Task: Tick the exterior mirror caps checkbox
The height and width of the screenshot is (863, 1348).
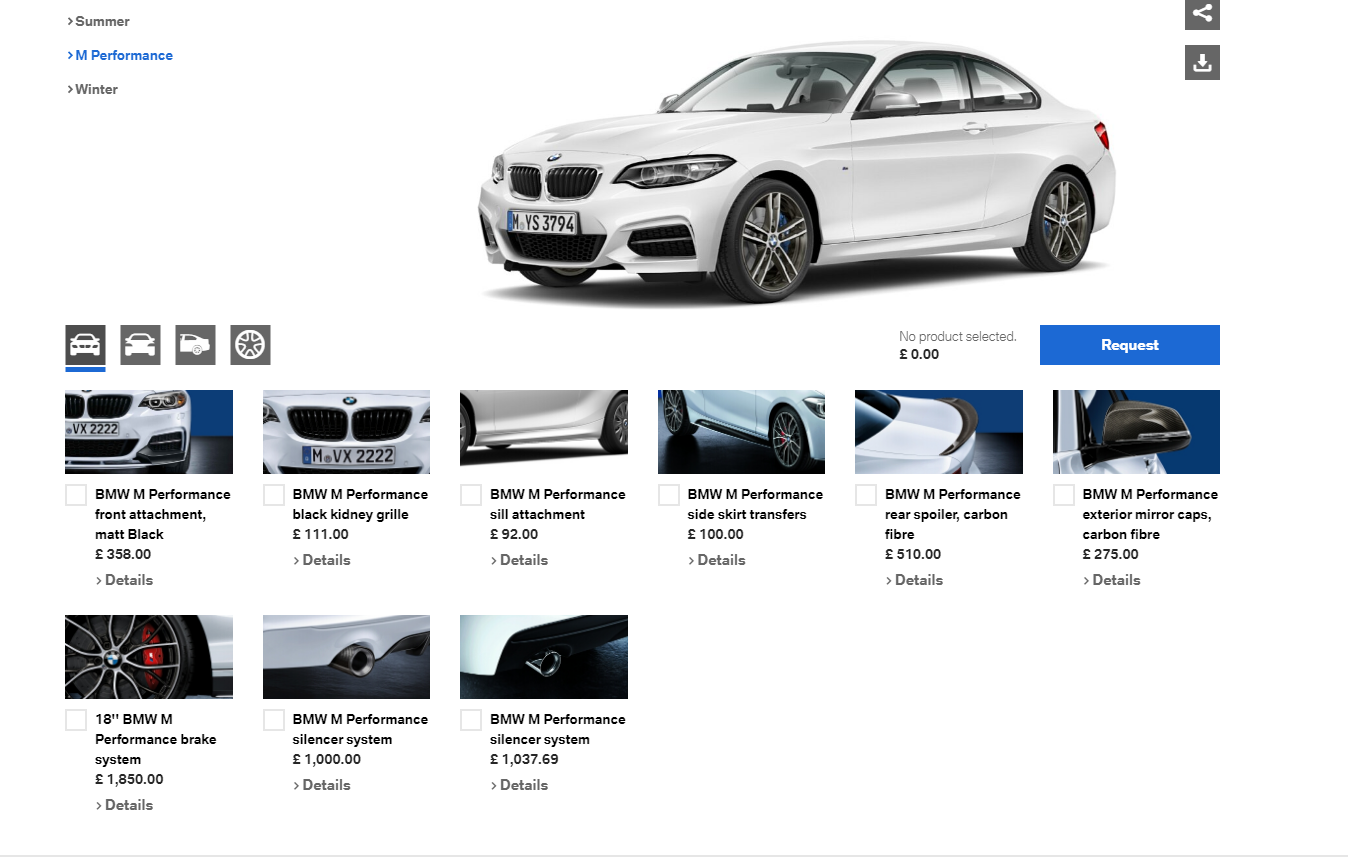Action: [1064, 495]
